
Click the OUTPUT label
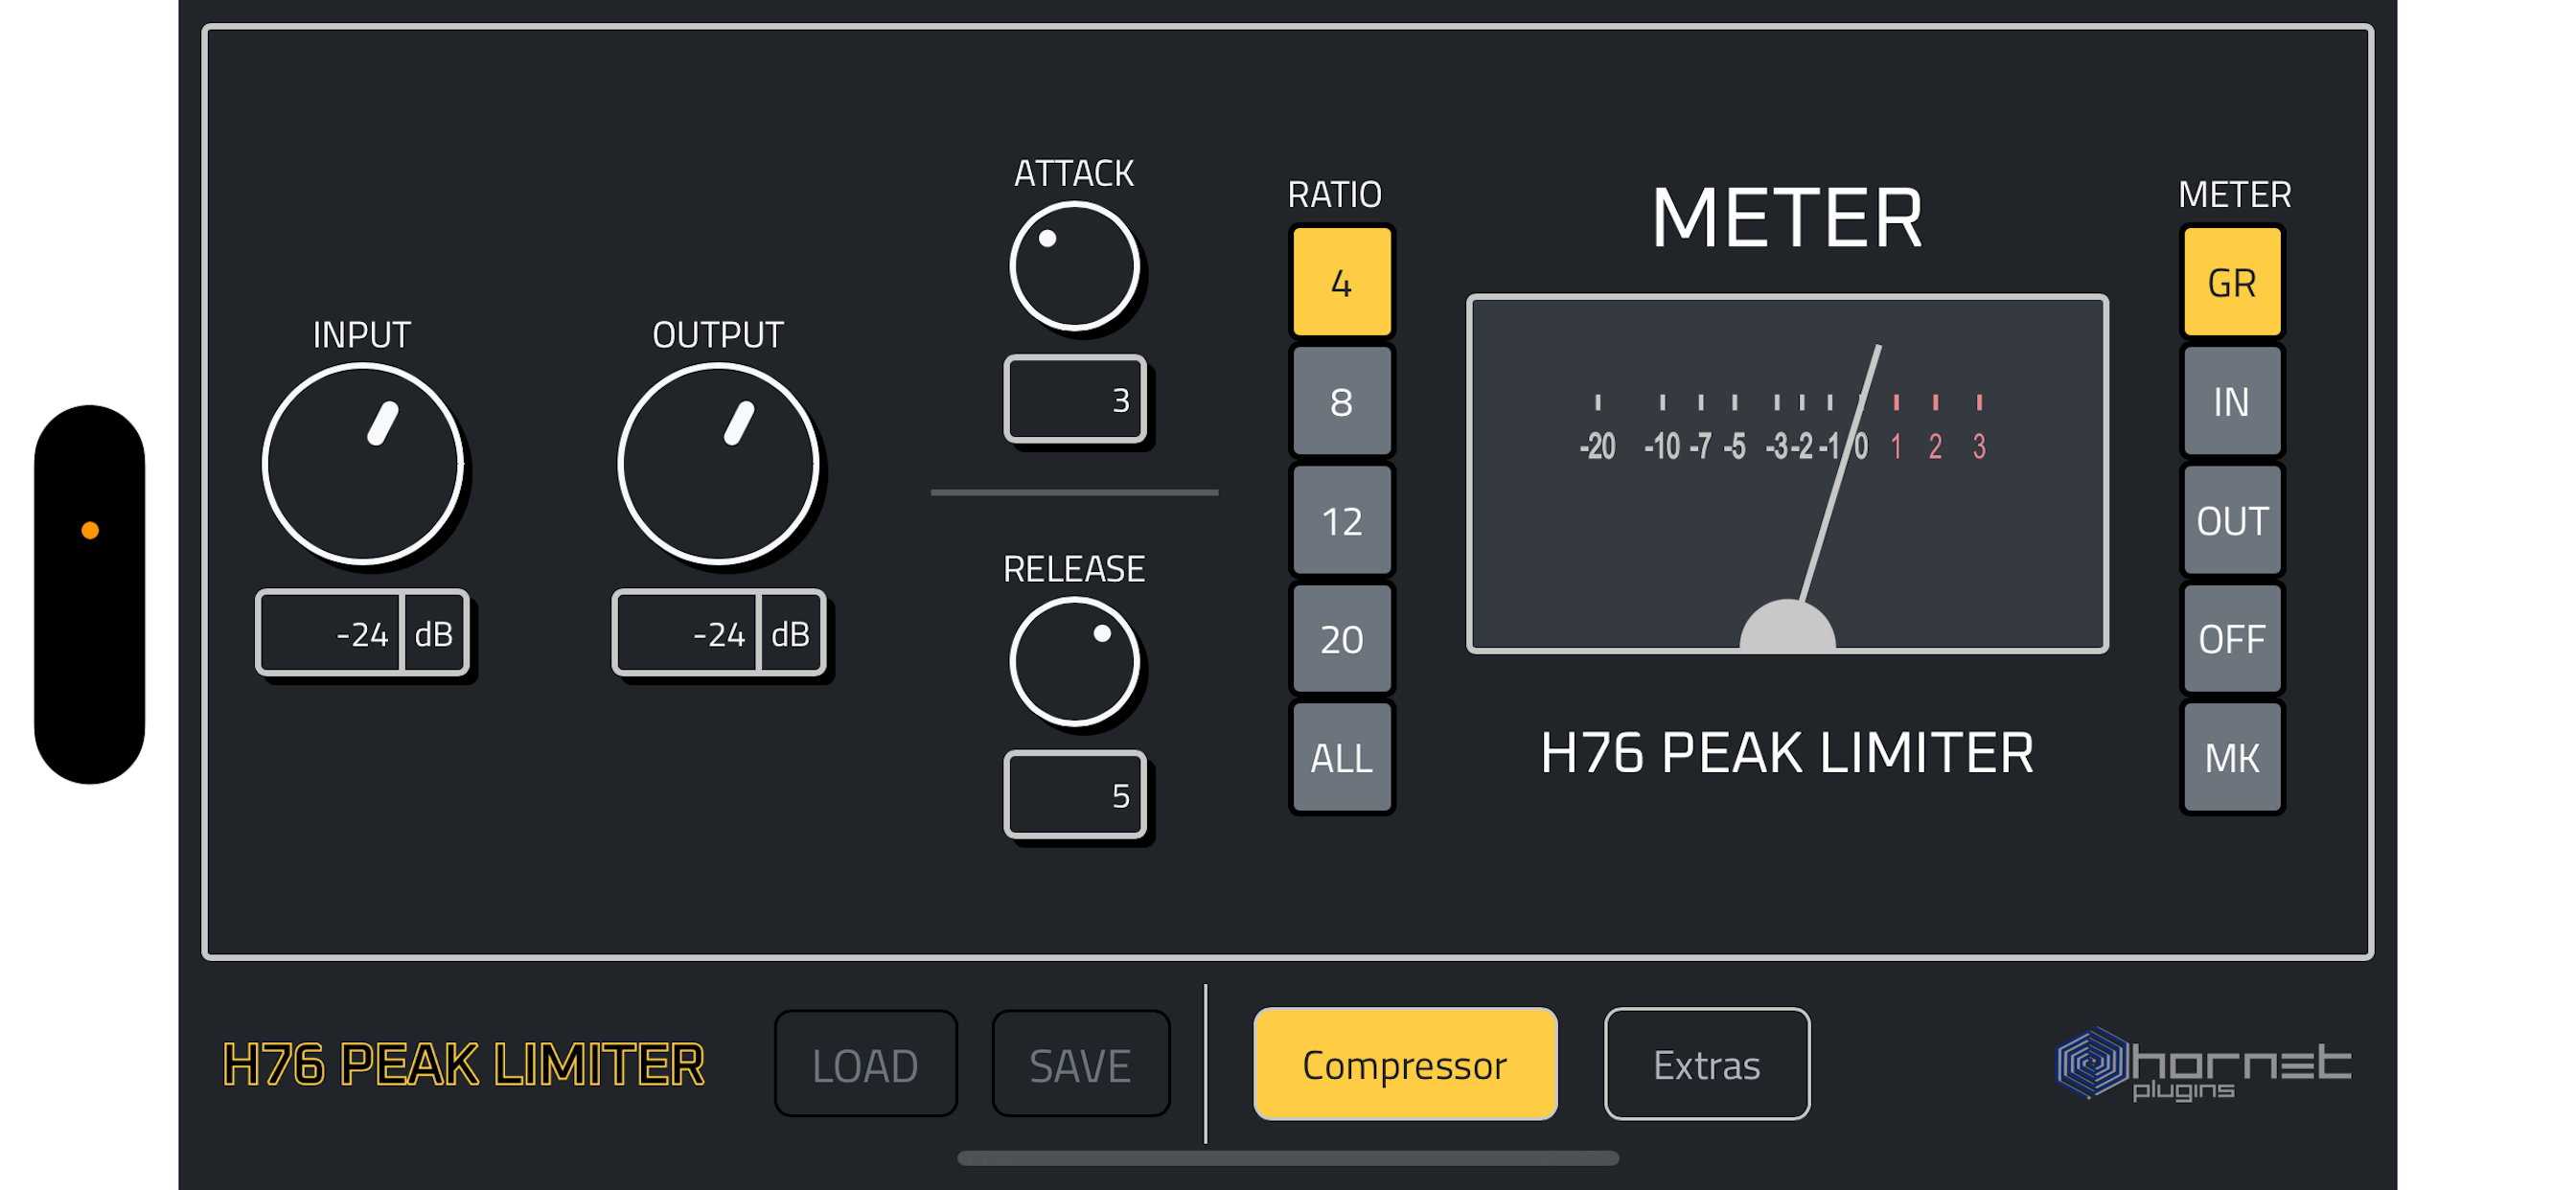click(718, 334)
